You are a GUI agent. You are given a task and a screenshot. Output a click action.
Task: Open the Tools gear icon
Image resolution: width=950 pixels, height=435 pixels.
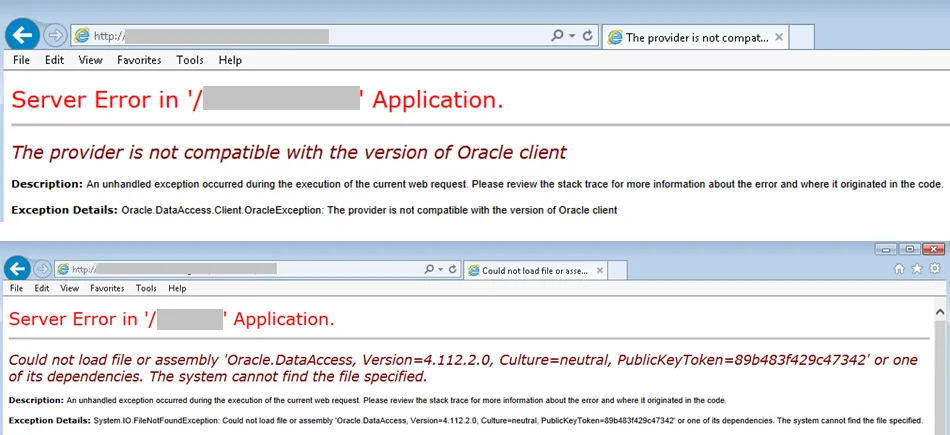[935, 268]
